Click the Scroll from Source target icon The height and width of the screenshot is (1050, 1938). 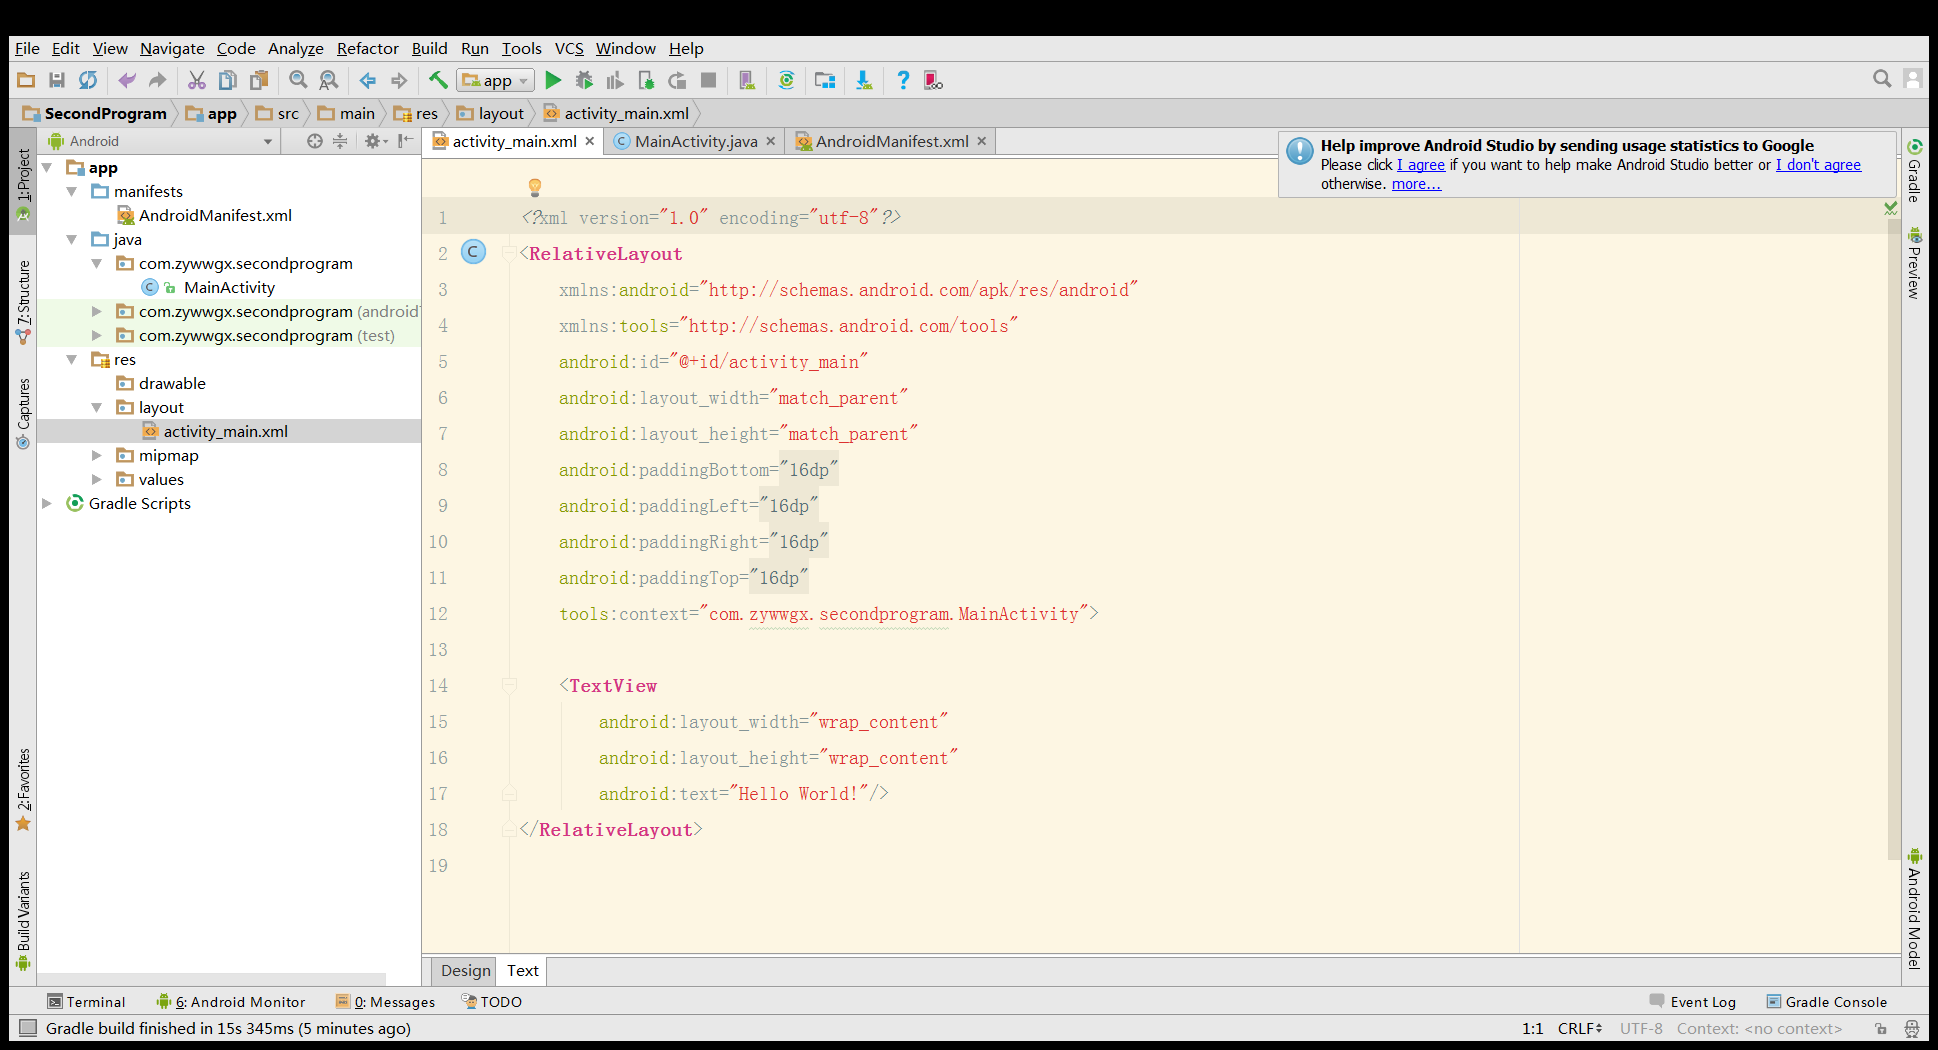(315, 141)
